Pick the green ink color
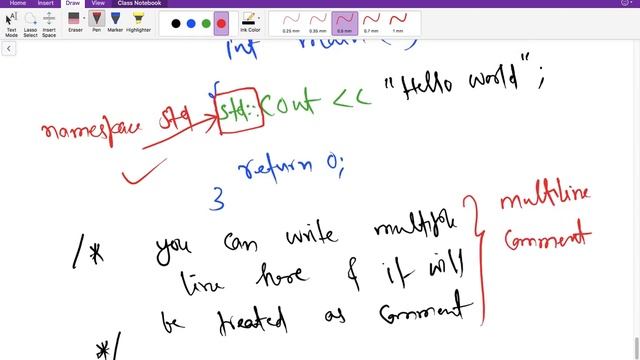 (x=206, y=24)
